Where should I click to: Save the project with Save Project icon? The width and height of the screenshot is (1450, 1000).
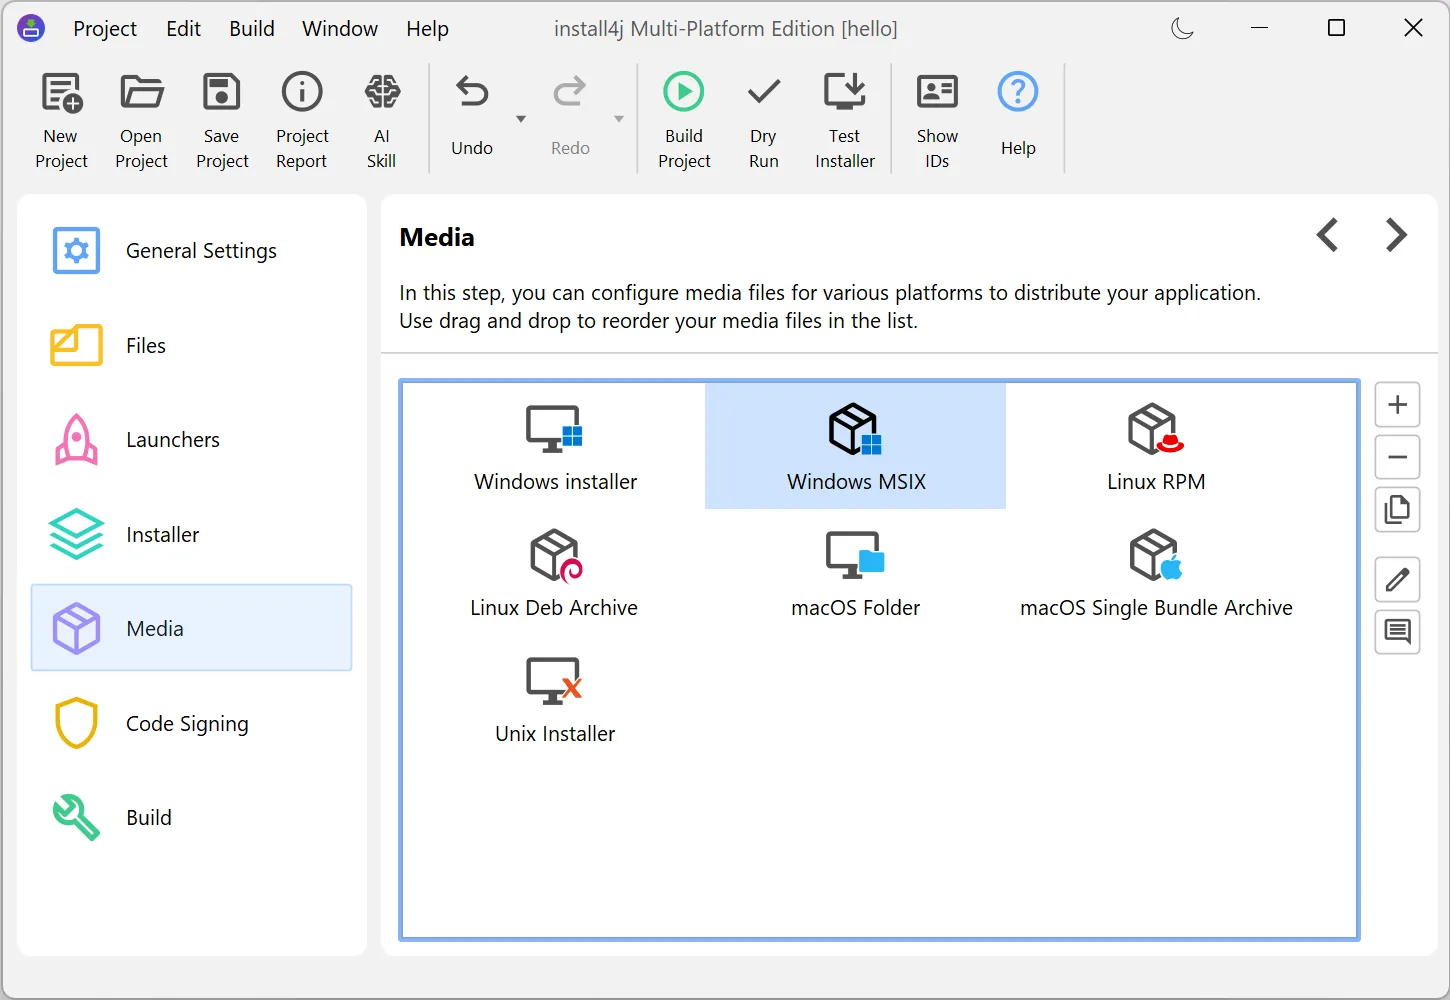pos(222,120)
